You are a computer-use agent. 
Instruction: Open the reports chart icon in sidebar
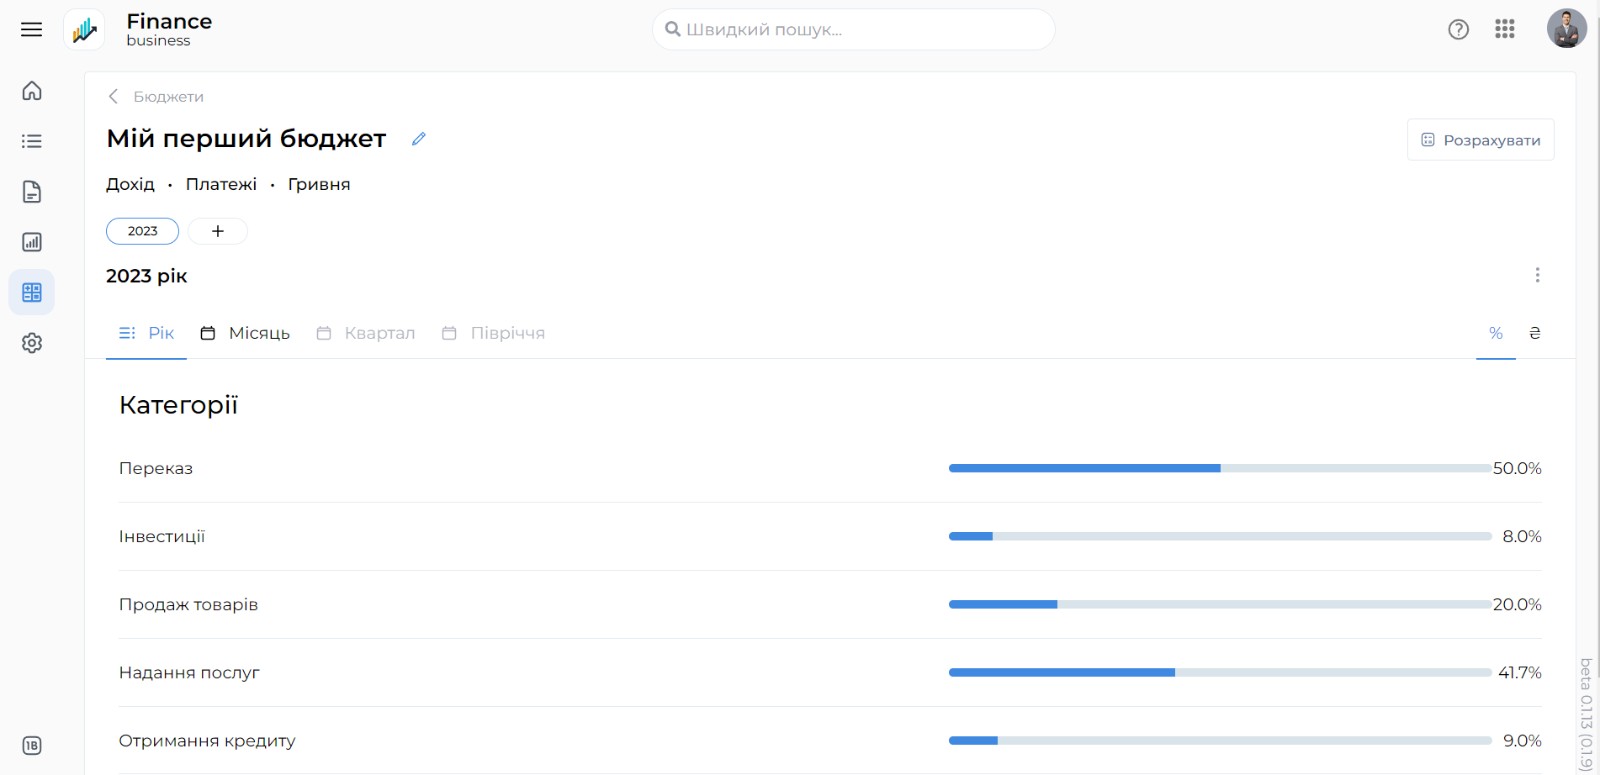point(32,242)
